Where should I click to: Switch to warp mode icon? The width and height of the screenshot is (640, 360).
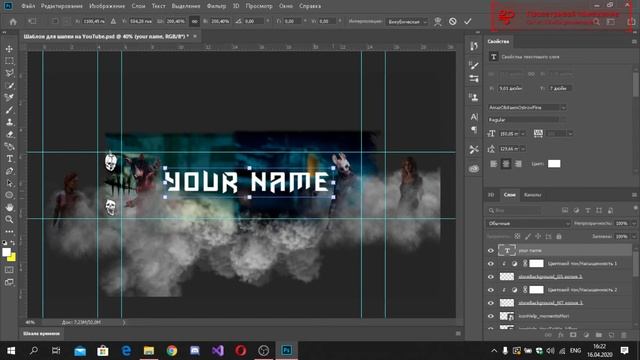438,21
